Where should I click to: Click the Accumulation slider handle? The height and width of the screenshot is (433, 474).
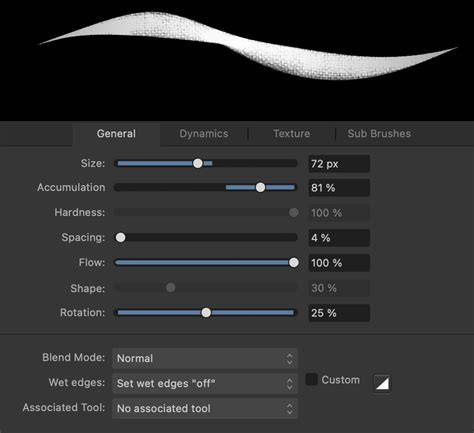260,187
